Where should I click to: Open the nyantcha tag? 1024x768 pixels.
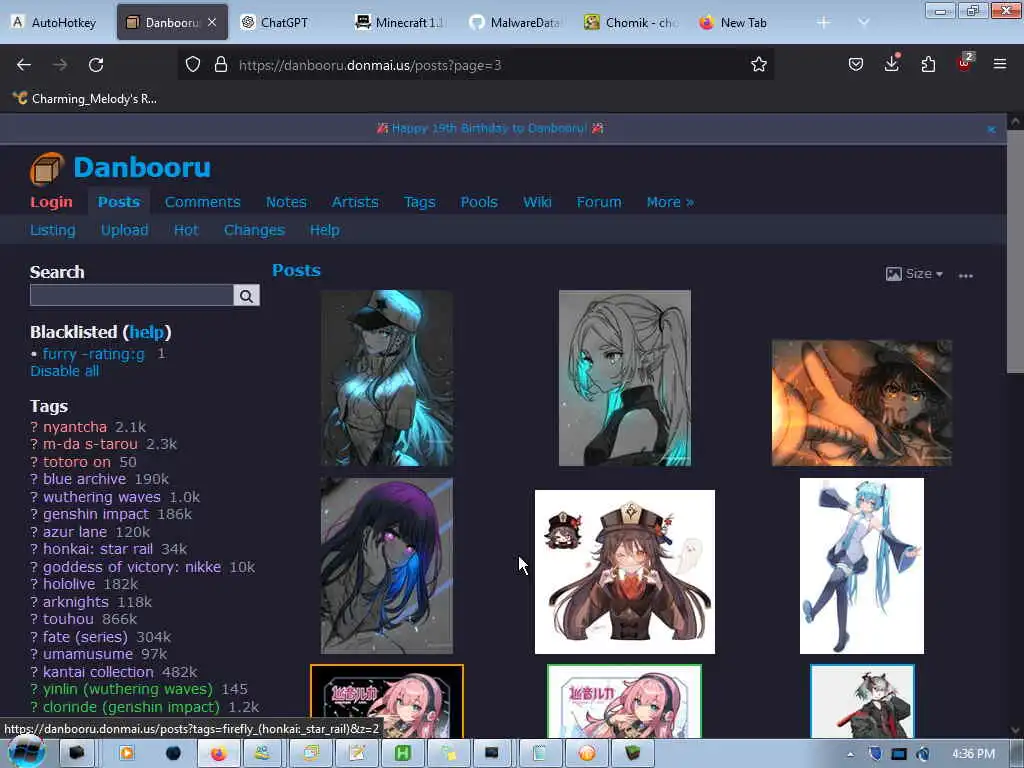(75, 427)
